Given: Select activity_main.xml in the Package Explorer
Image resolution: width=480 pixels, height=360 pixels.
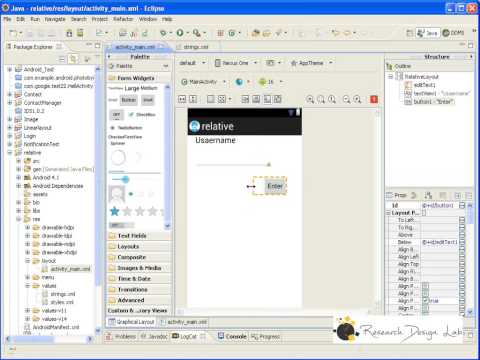Looking at the screenshot, I should click(70, 269).
